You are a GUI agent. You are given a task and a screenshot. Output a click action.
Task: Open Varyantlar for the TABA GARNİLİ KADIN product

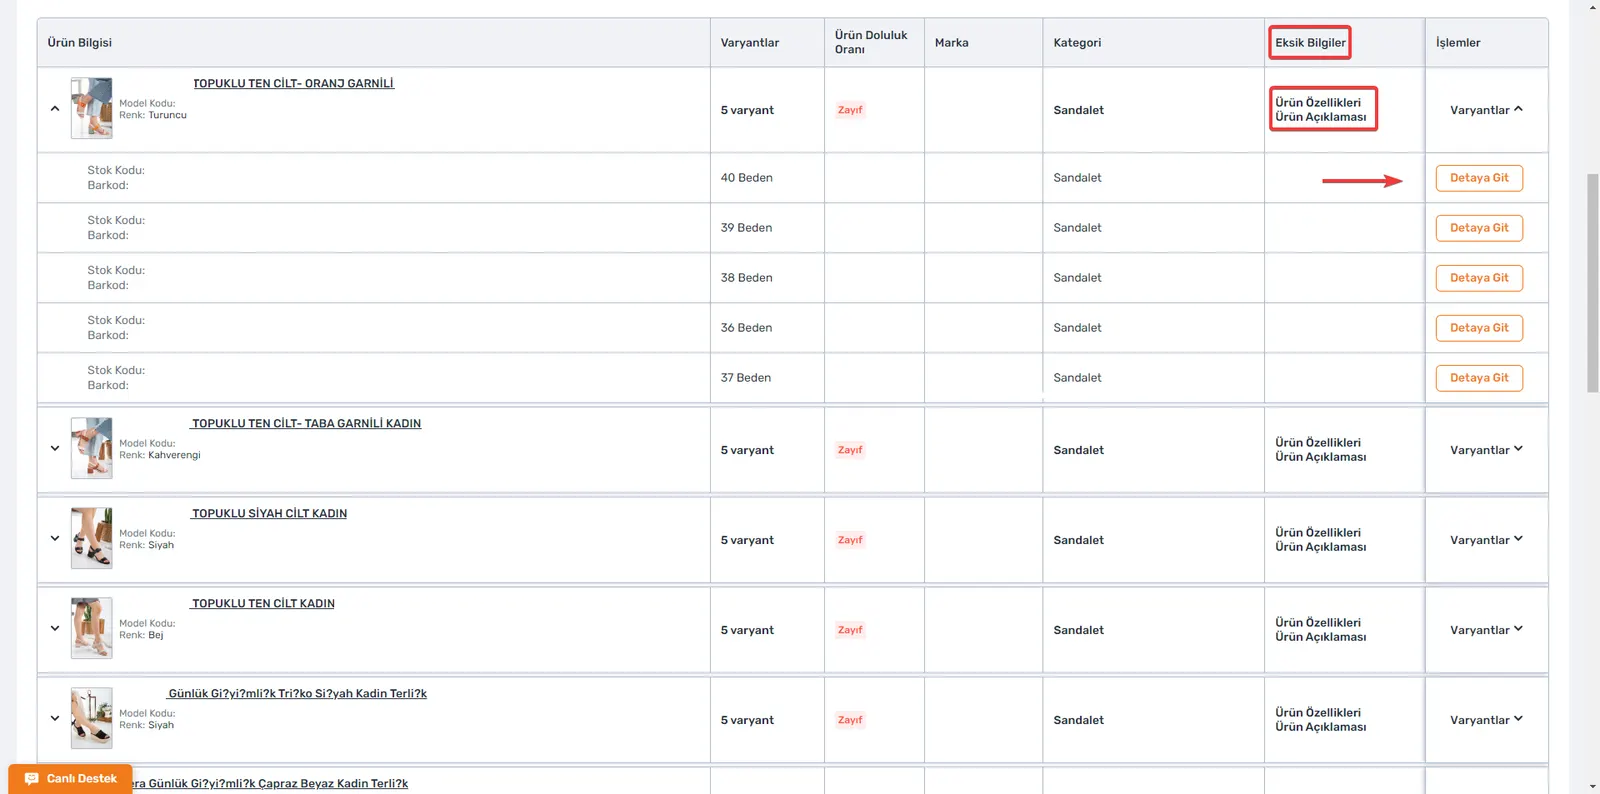tap(1486, 450)
